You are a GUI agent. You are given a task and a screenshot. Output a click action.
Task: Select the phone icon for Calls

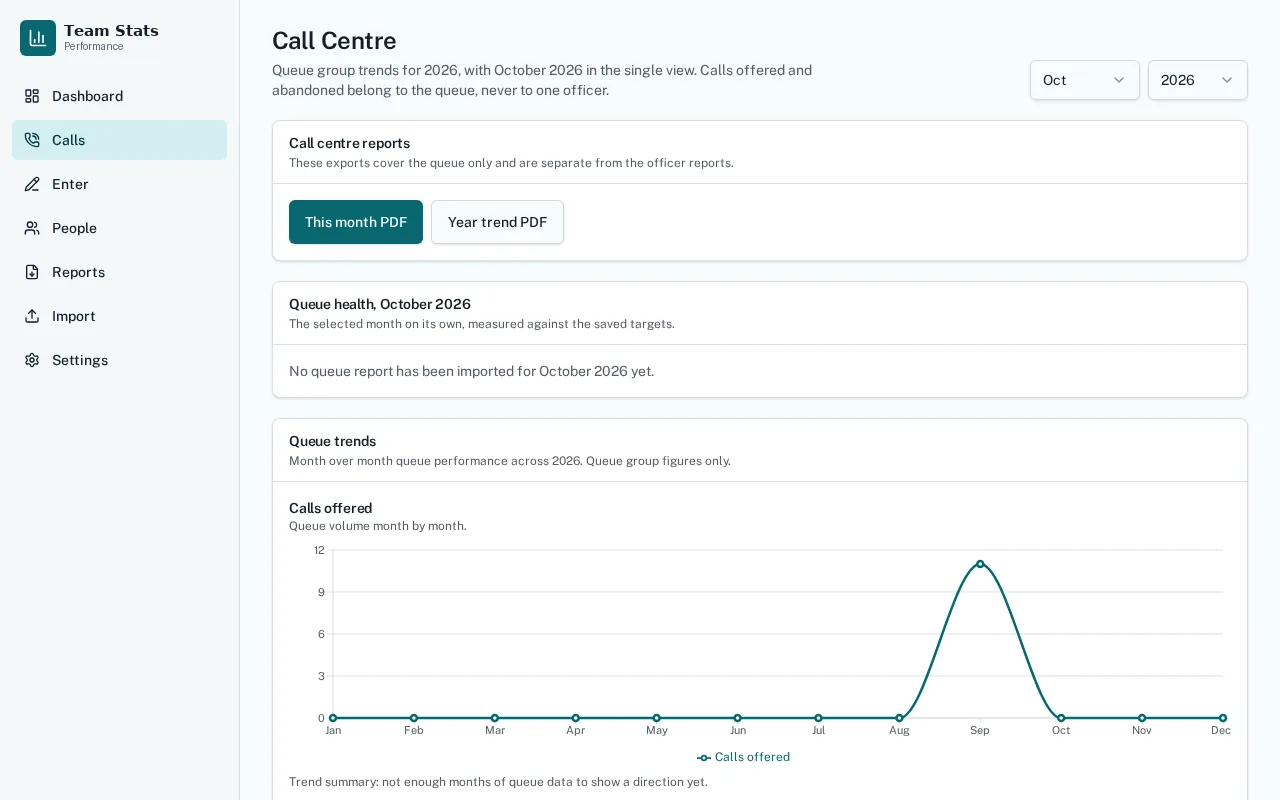point(32,140)
